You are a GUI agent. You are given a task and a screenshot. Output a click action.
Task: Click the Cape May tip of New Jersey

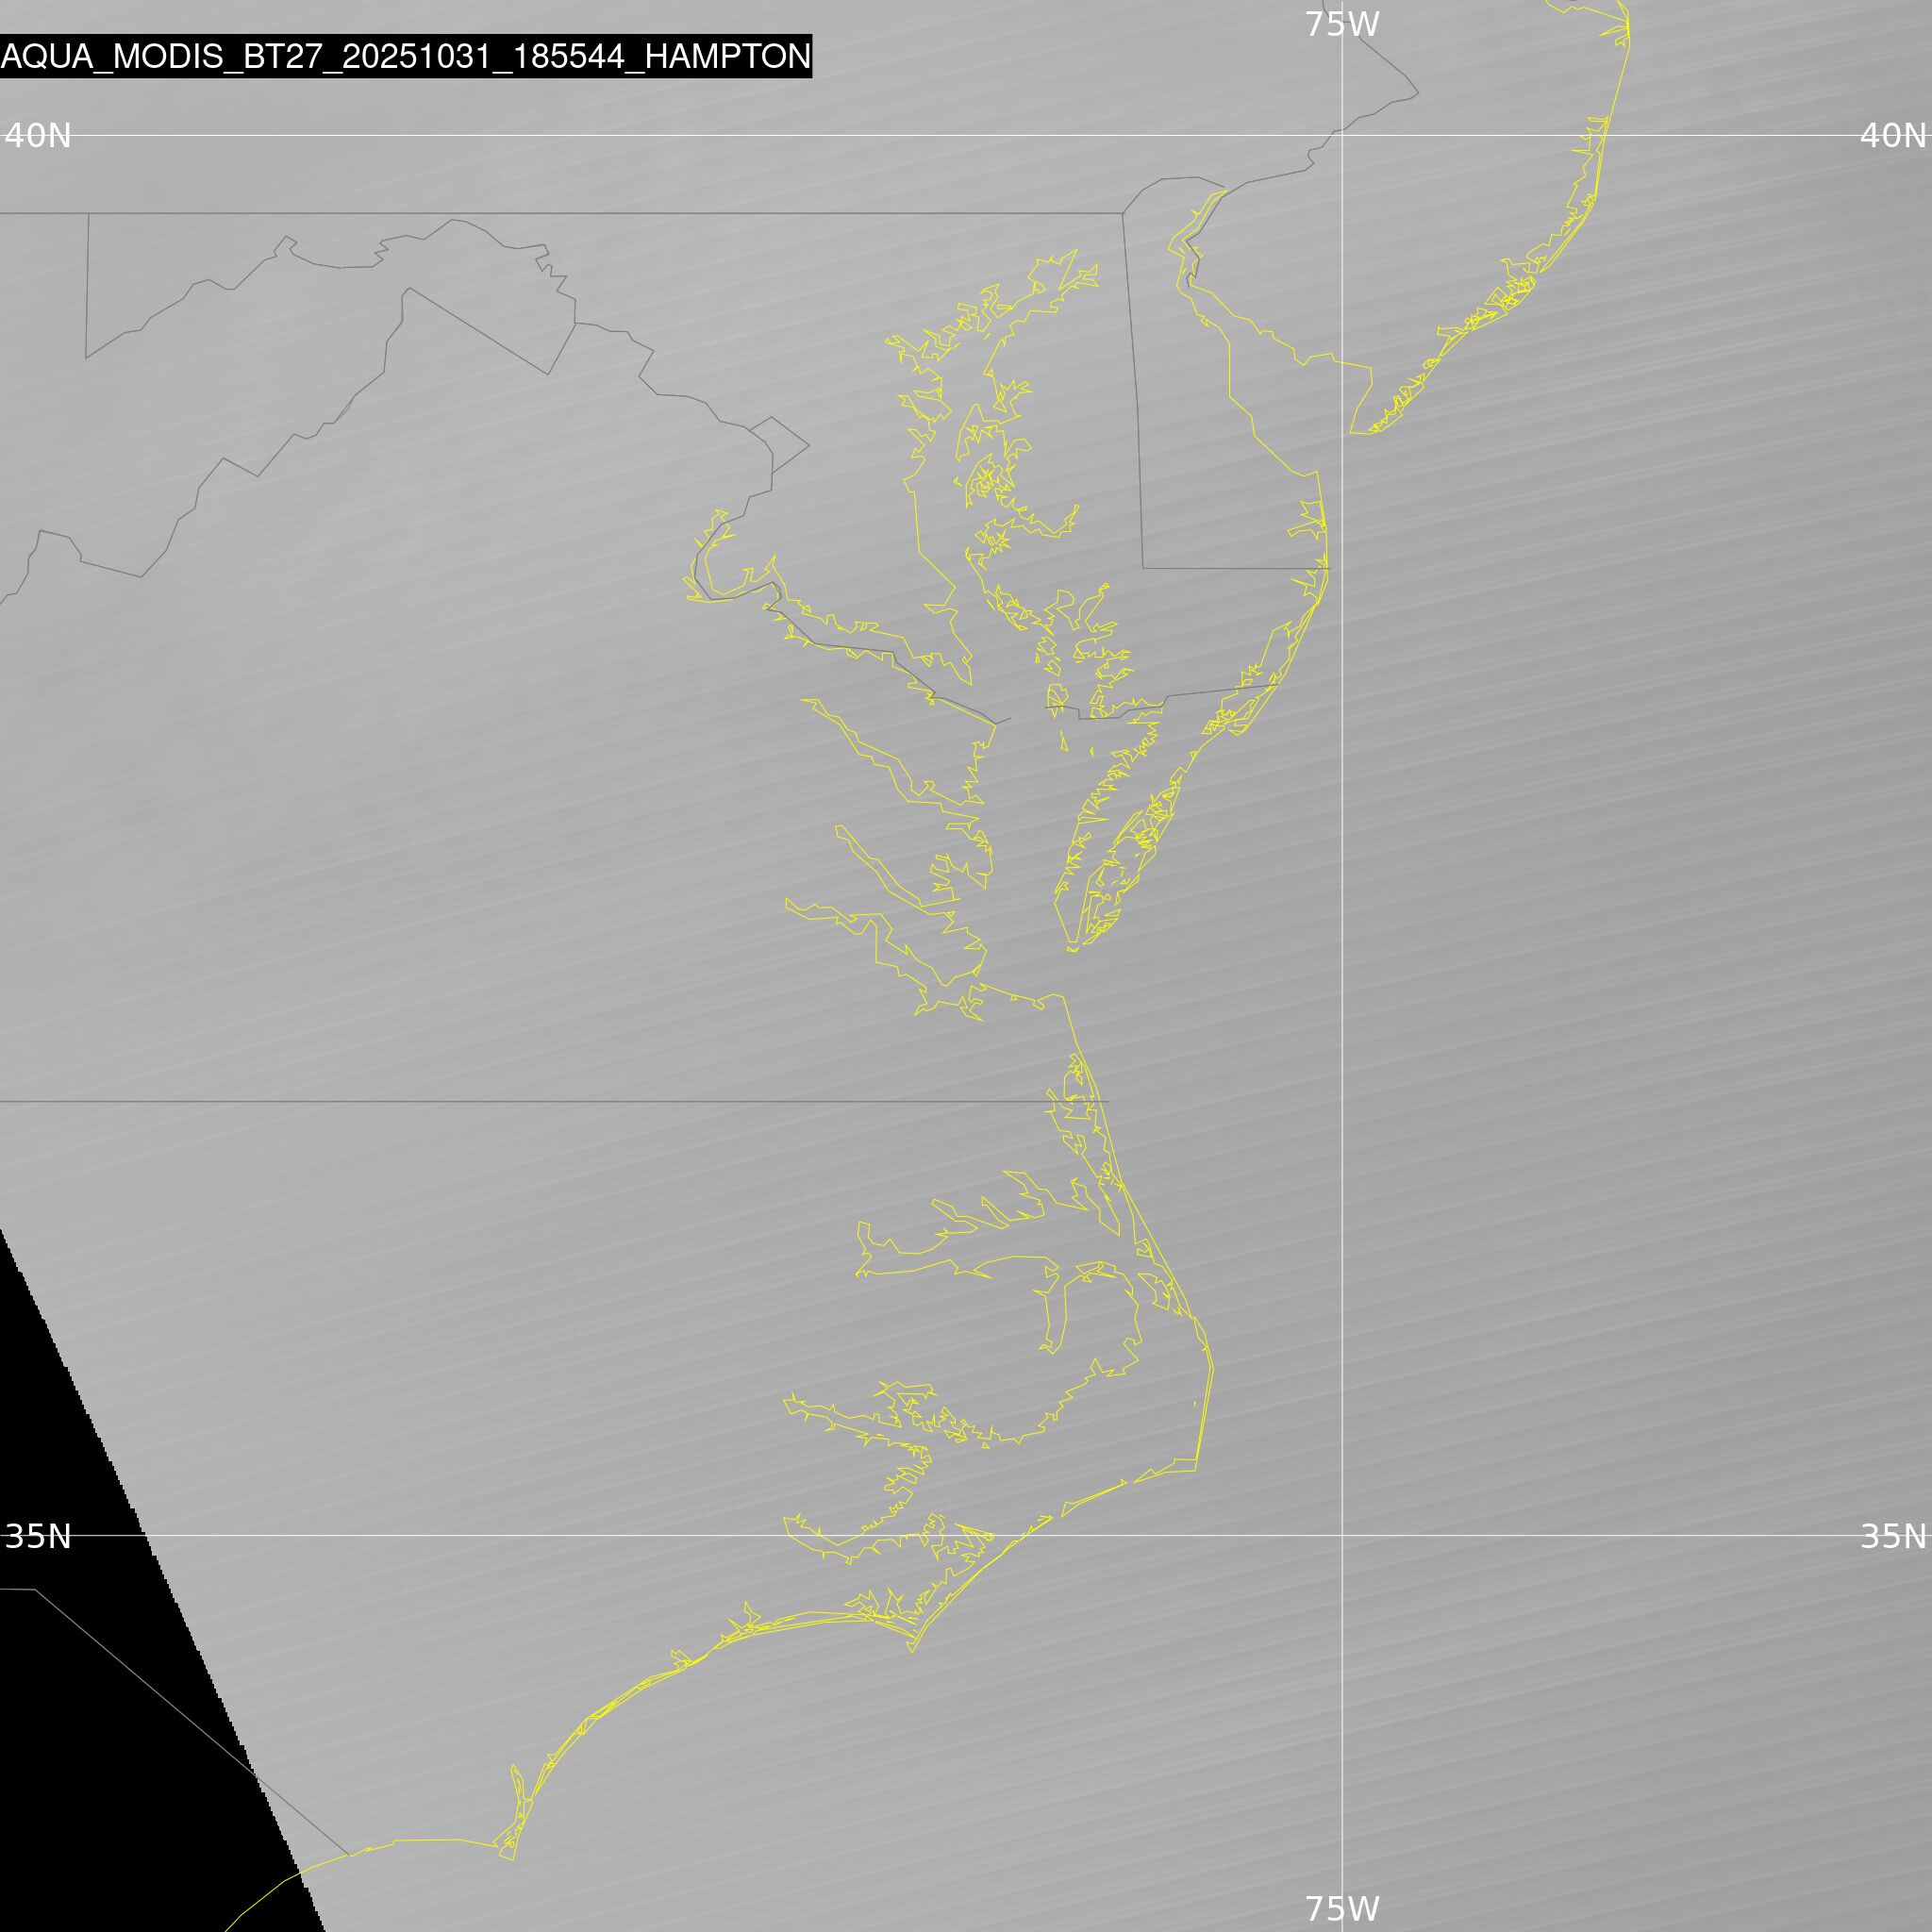click(x=1353, y=432)
